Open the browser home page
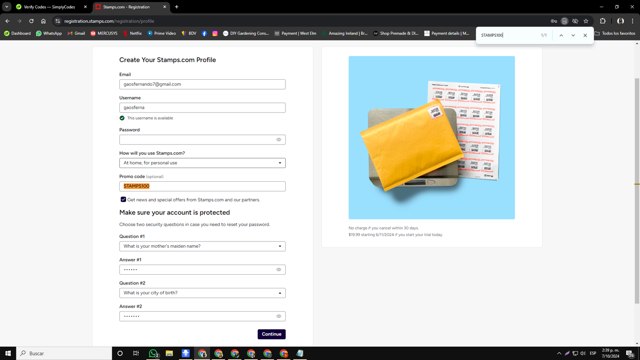640x360 pixels. pos(43,21)
